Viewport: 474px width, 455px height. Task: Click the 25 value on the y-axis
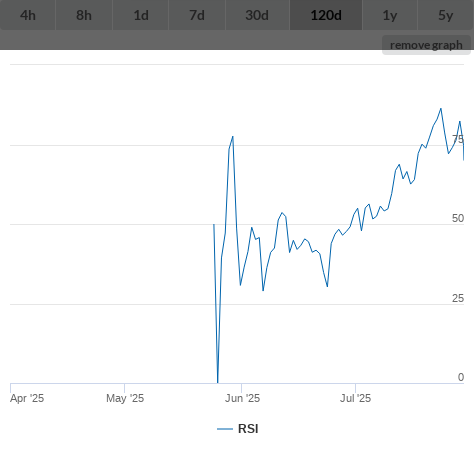[x=458, y=298]
